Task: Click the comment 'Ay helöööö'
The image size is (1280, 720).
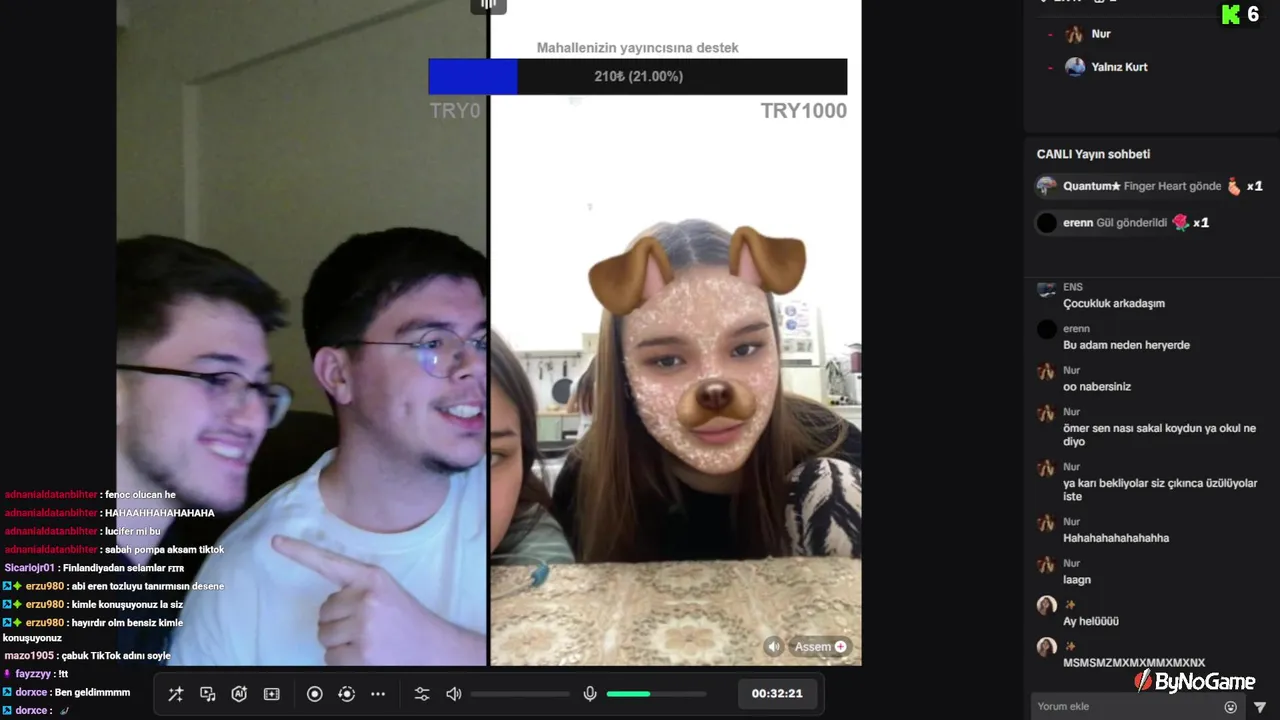Action: click(1091, 622)
